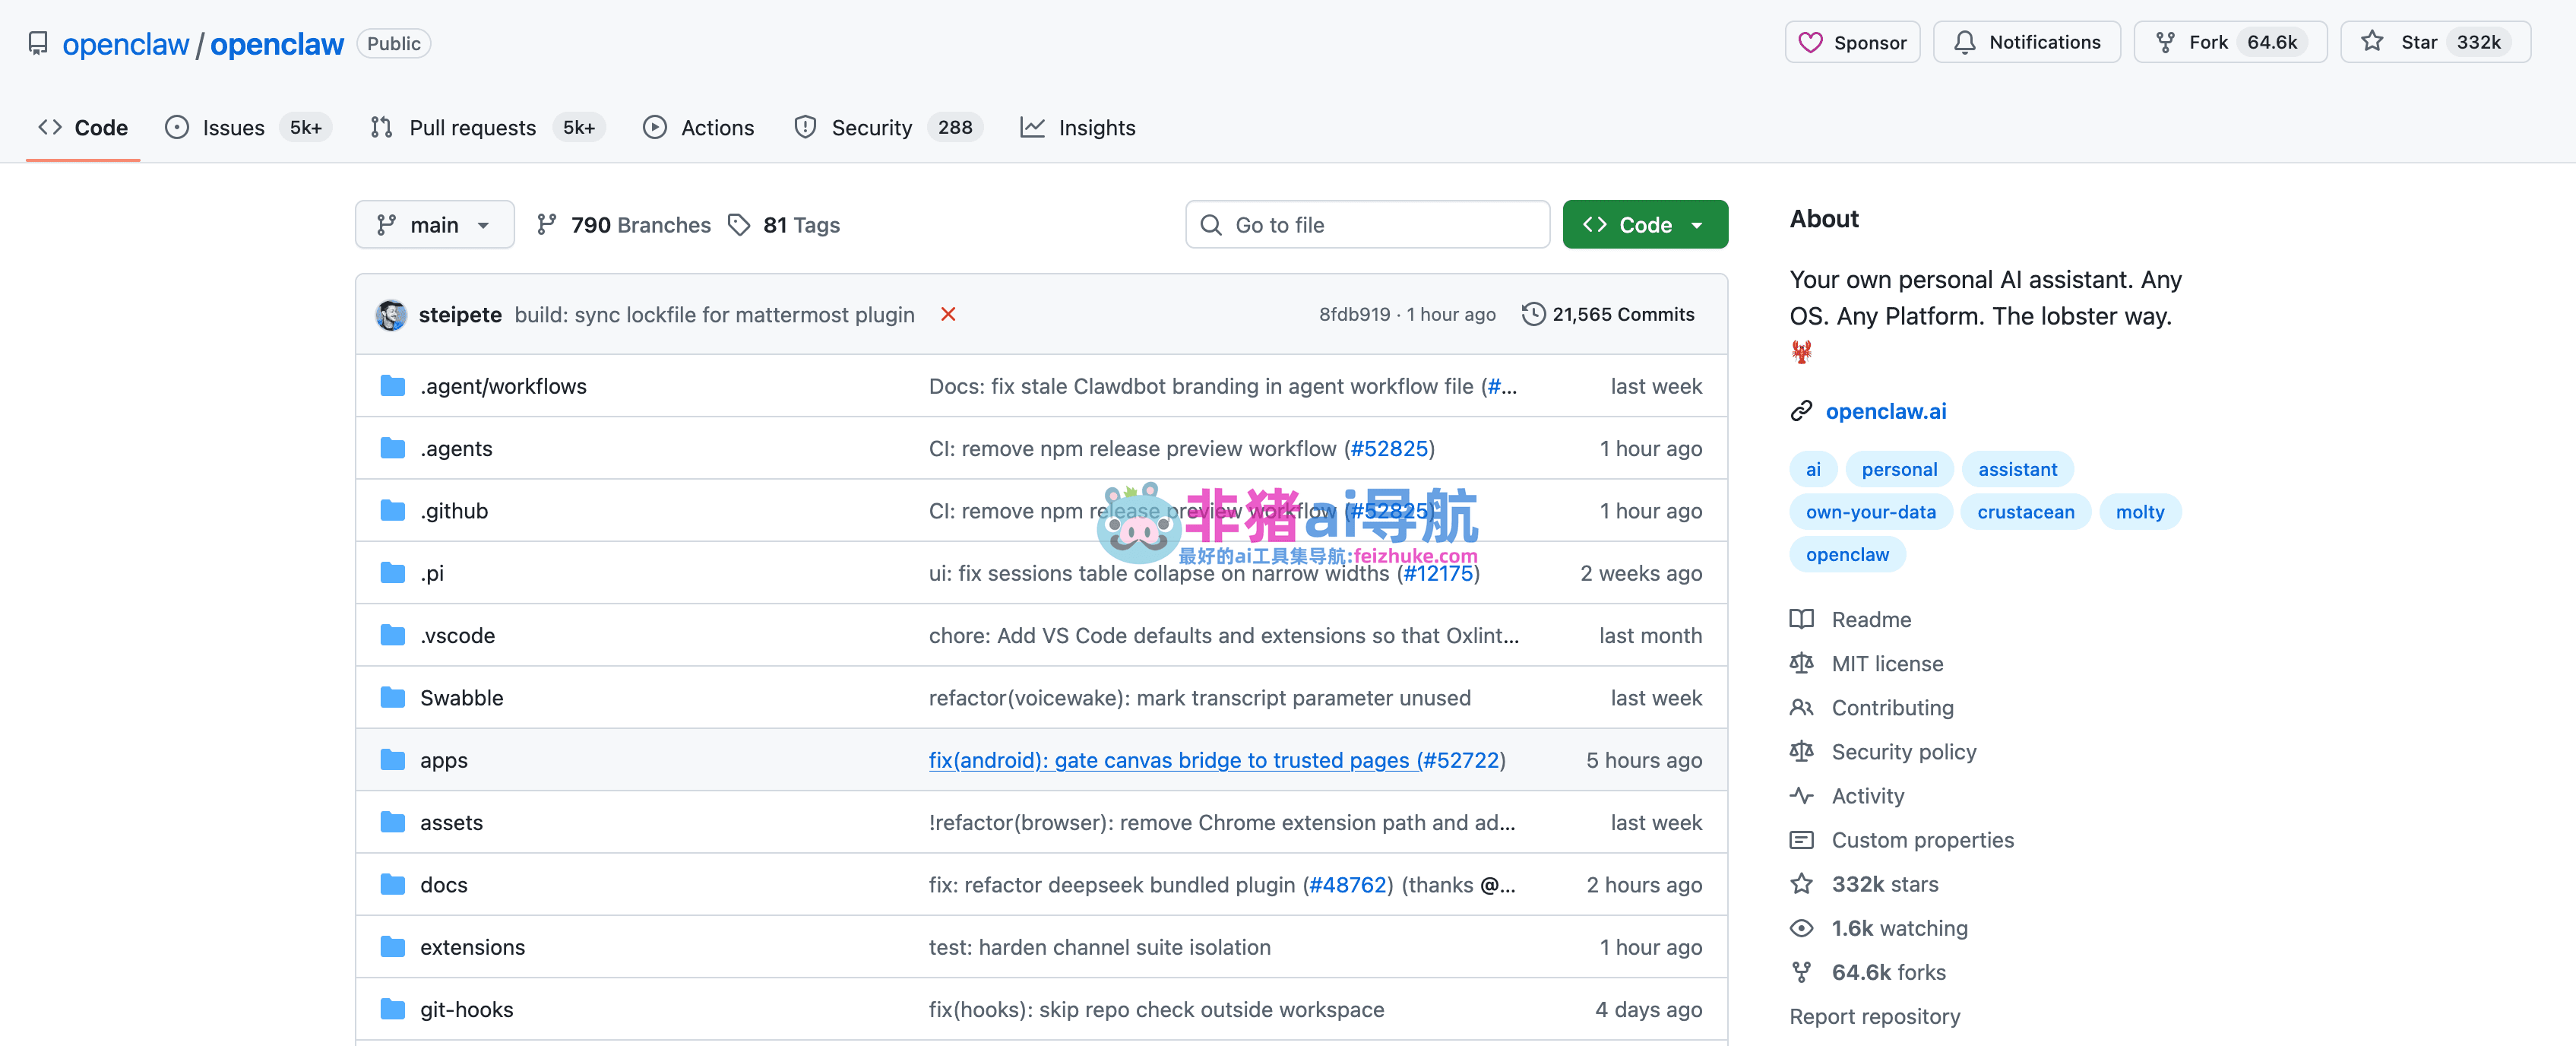Click the 81 Tags tag icon

(739, 225)
